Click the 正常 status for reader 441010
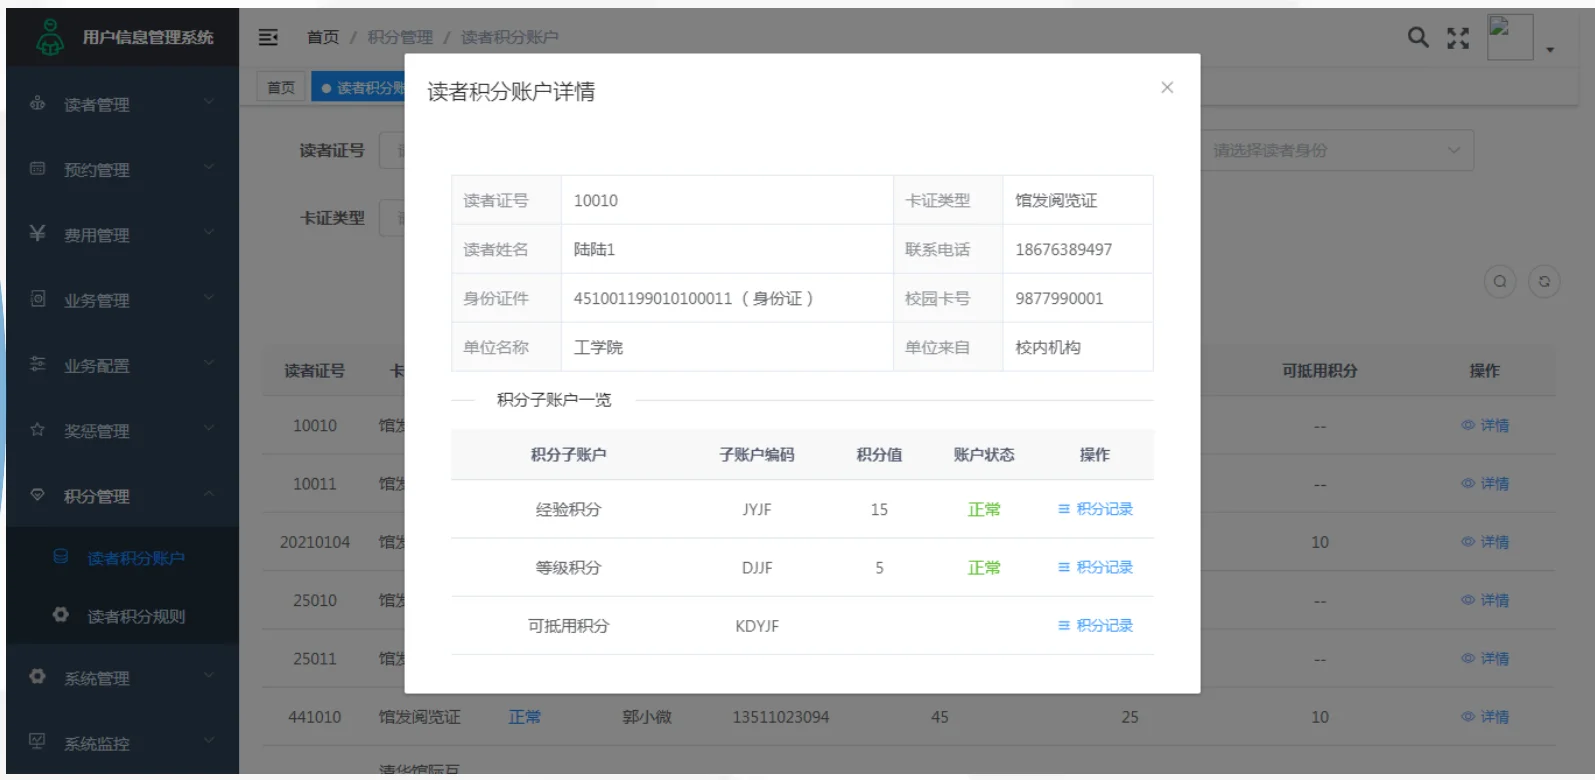Screen dimensions: 1595x780 click(x=525, y=717)
